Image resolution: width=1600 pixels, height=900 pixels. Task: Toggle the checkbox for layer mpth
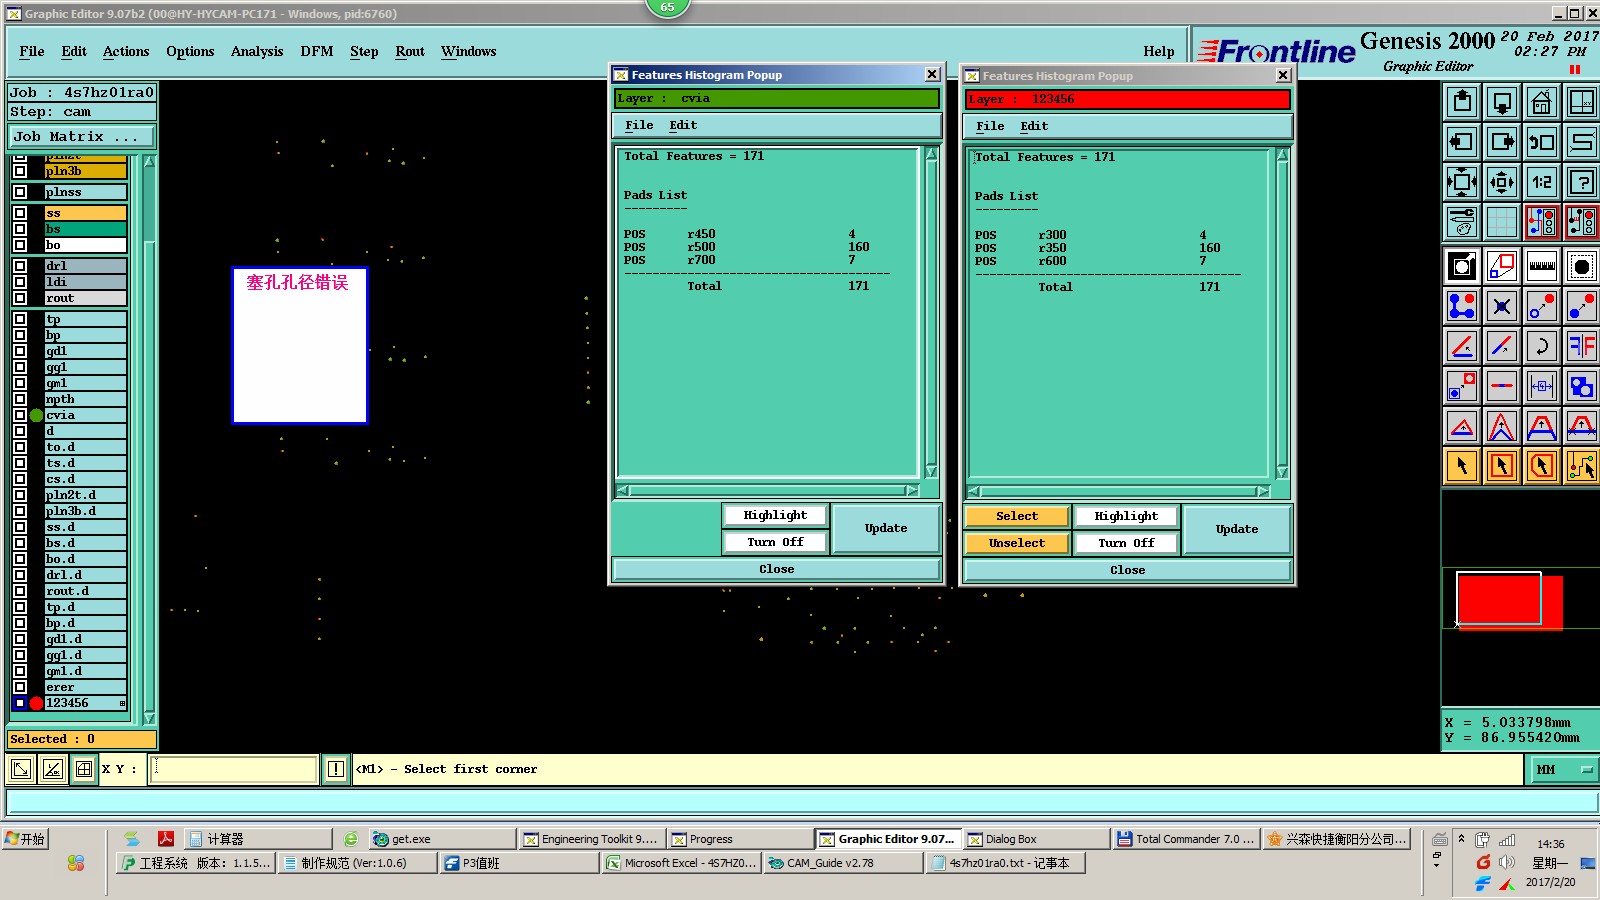pyautogui.click(x=20, y=399)
